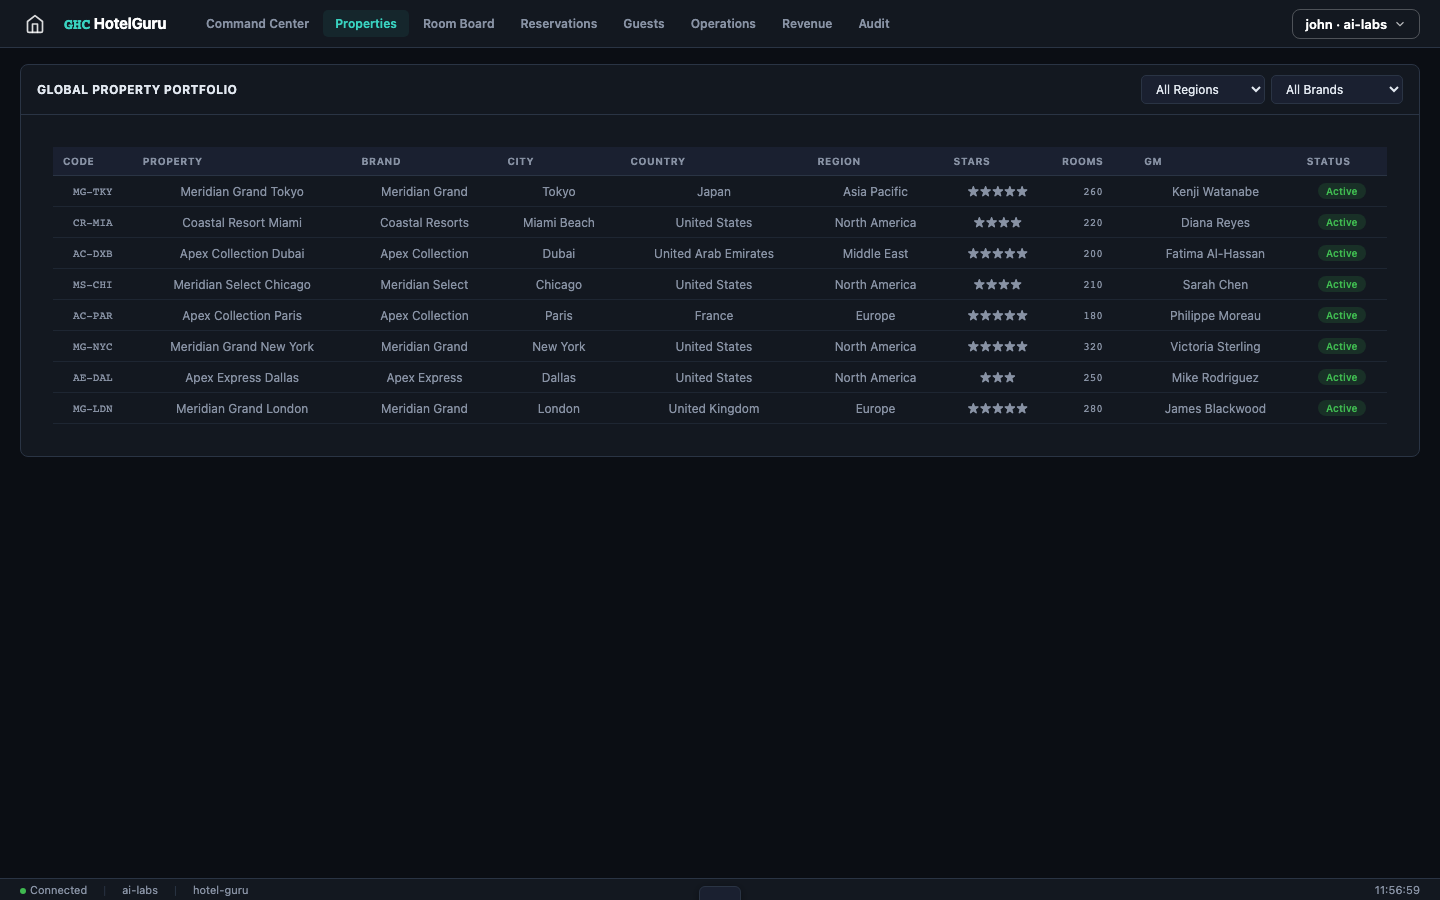The width and height of the screenshot is (1440, 900).
Task: Sort the table by the ROOMS column header
Action: (x=1082, y=161)
